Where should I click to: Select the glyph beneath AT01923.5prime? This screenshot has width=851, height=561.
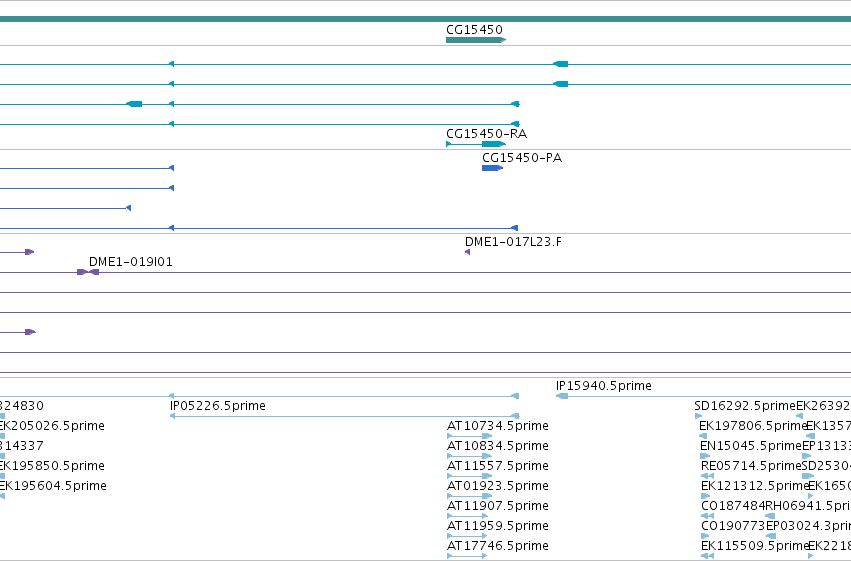pos(469,496)
